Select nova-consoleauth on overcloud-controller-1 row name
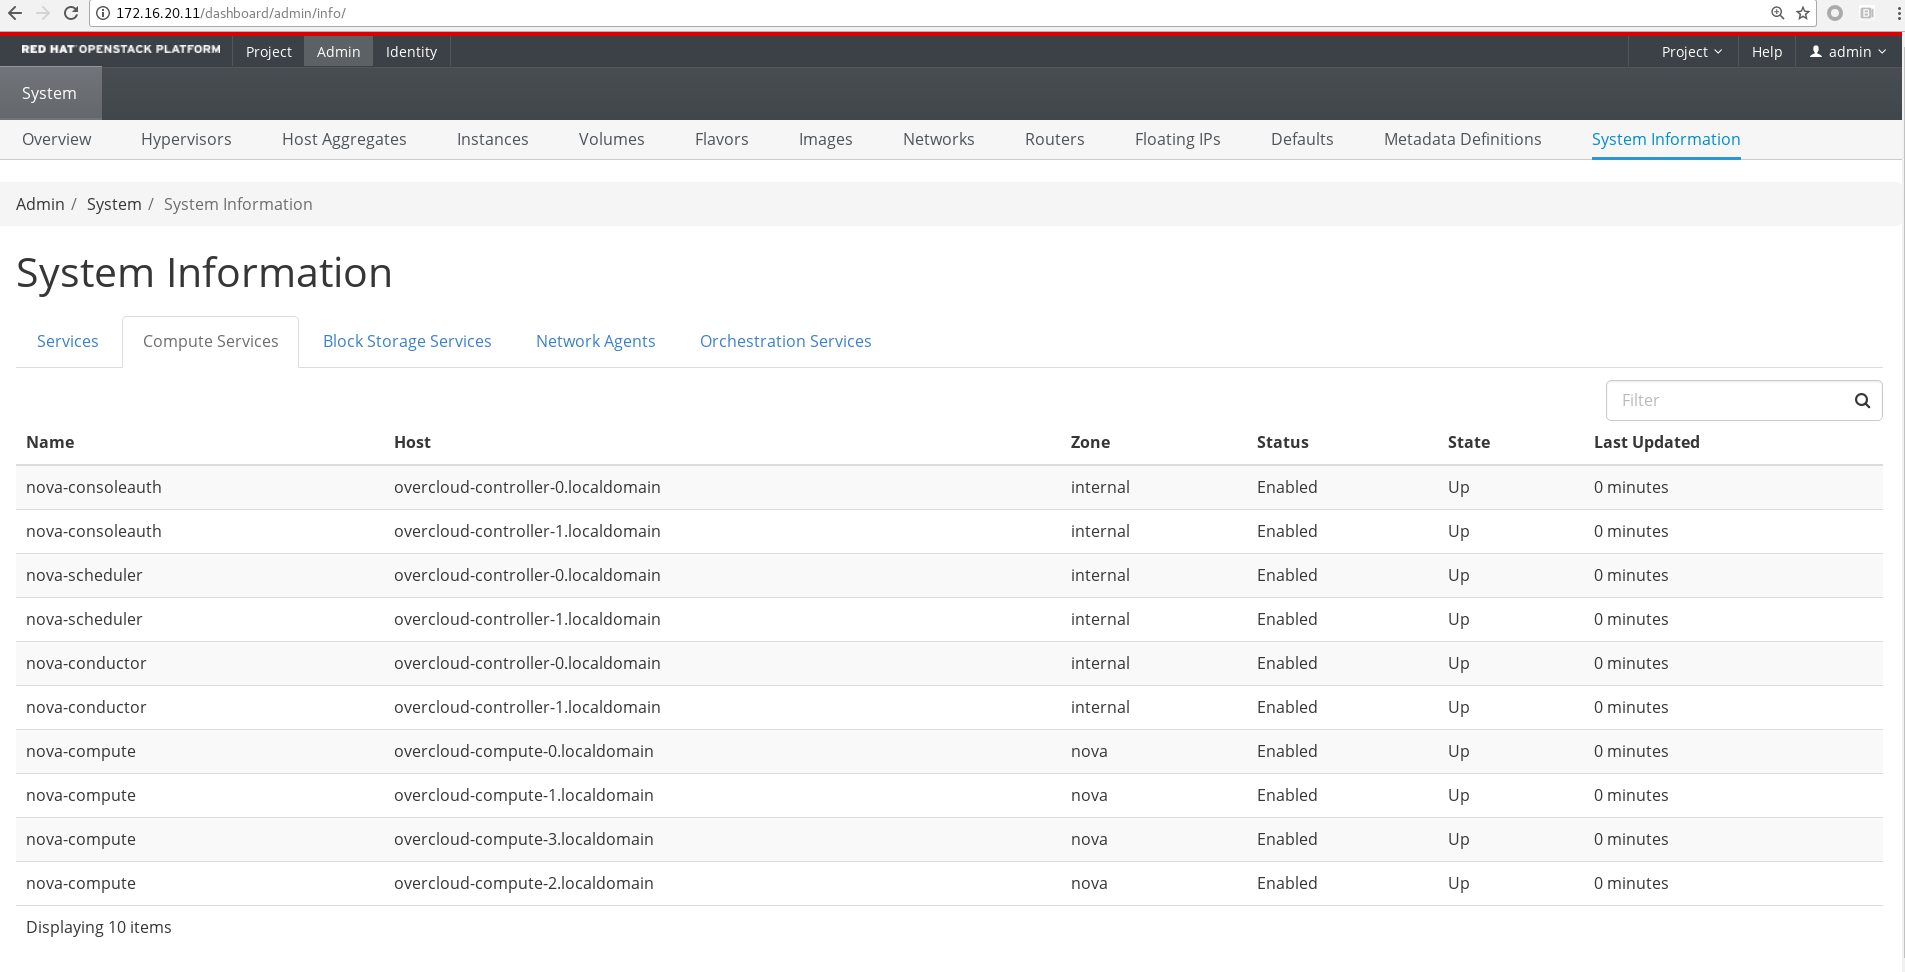The width and height of the screenshot is (1905, 972). click(94, 531)
